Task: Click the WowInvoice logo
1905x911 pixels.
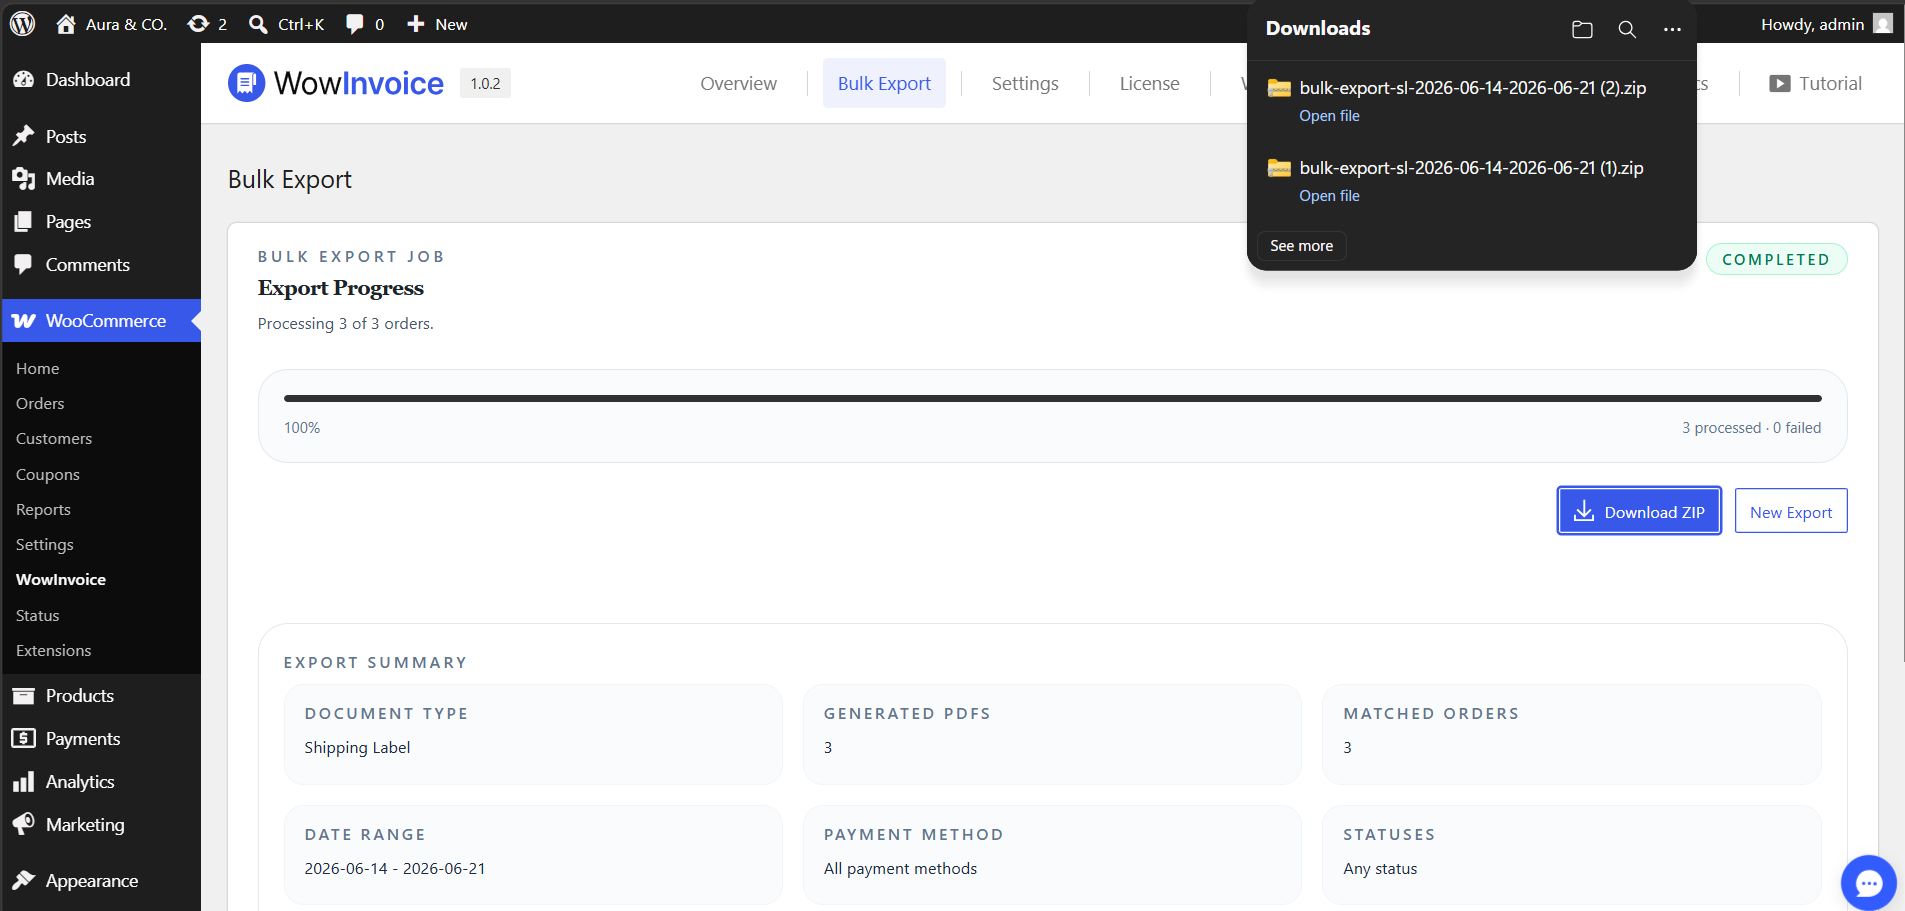Action: (x=336, y=83)
